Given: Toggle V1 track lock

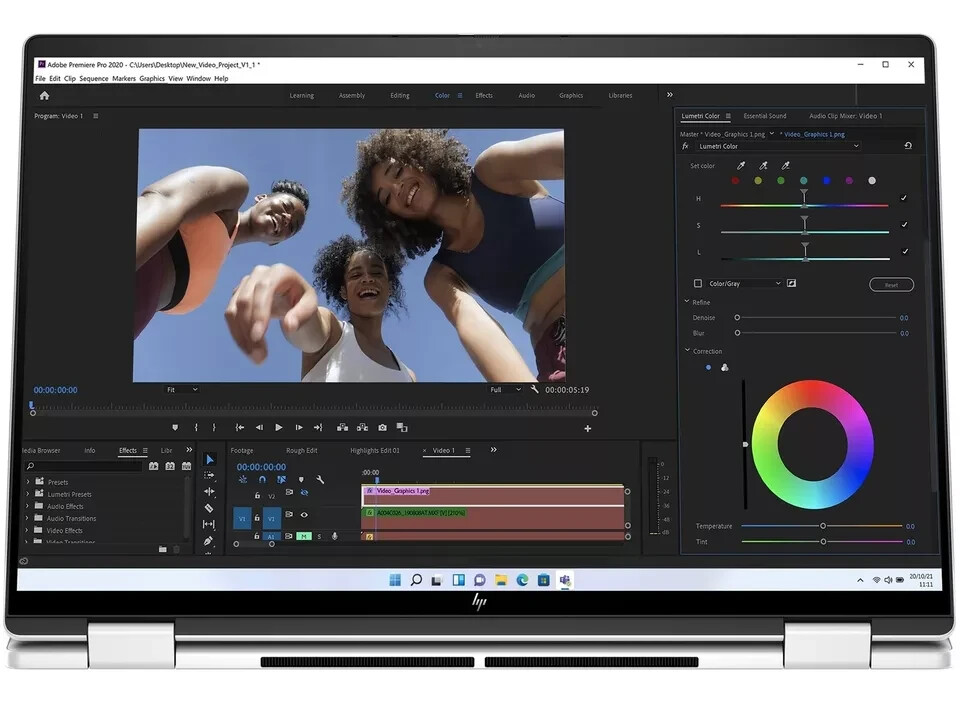Looking at the screenshot, I should click(257, 518).
